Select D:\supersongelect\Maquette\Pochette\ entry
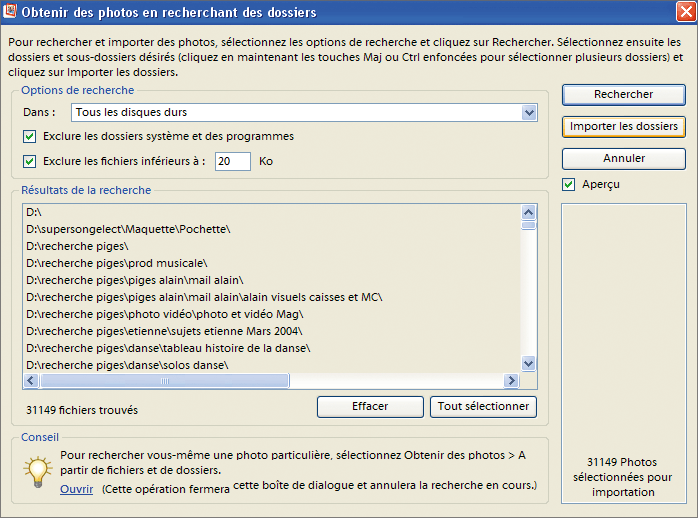698x518 pixels. (128, 229)
